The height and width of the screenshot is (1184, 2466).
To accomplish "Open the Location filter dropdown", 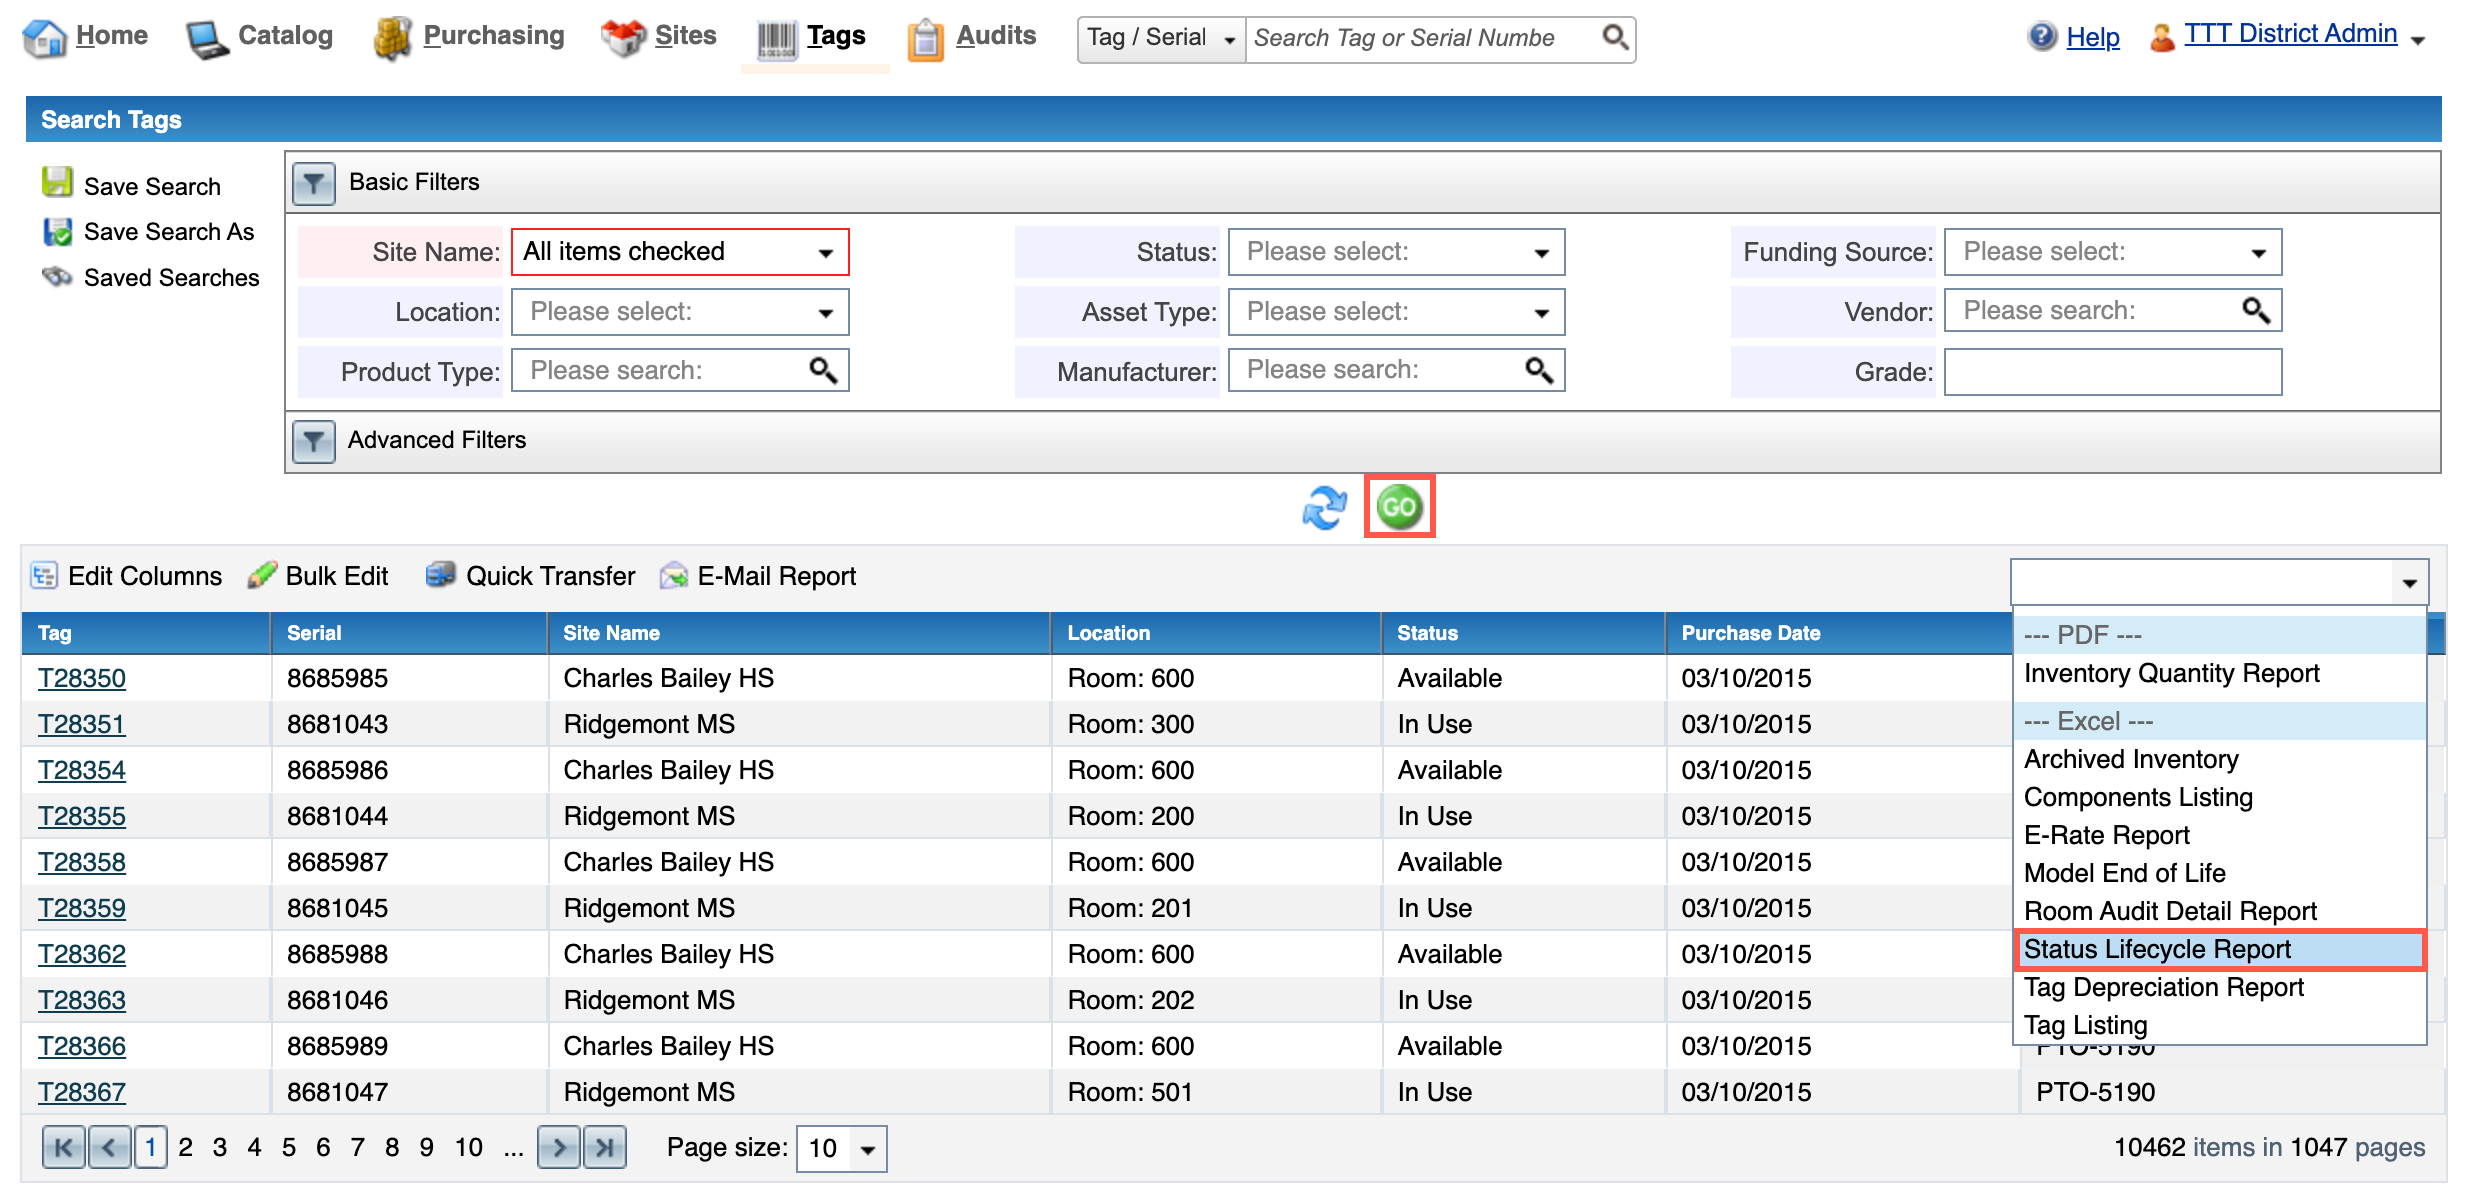I will coord(680,312).
